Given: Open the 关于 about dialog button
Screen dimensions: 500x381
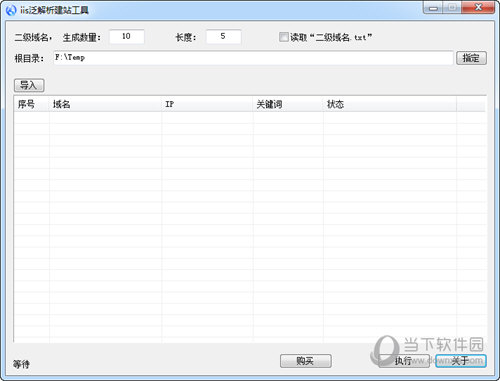Looking at the screenshot, I should click(x=461, y=361).
